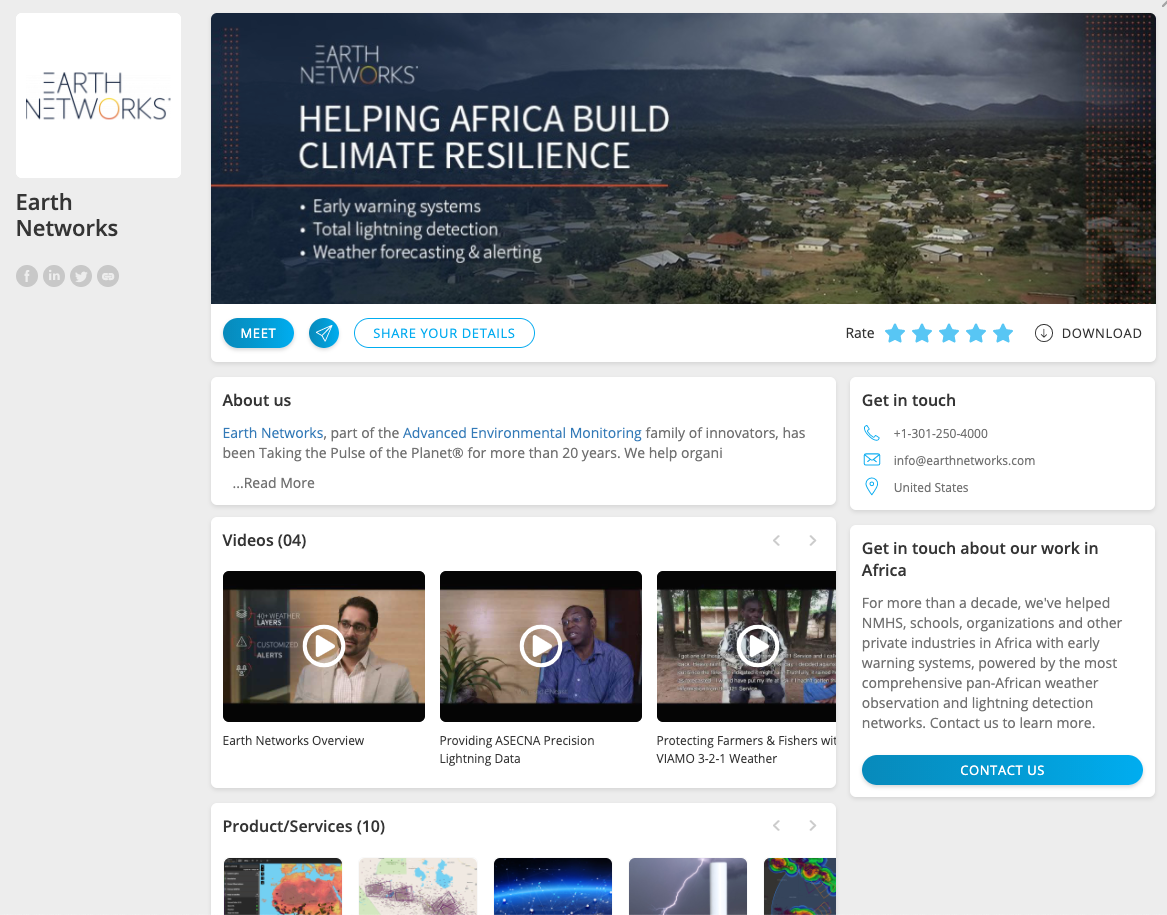Click the phone number +1-301-250-4000
Viewport: 1167px width, 915px height.
pos(941,433)
